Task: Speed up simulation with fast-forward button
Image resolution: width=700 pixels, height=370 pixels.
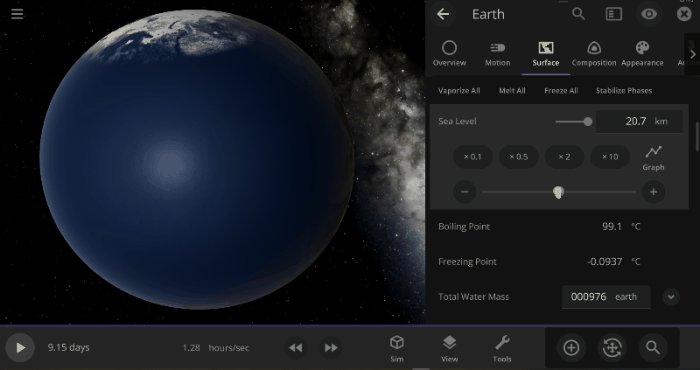Action: [x=331, y=348]
